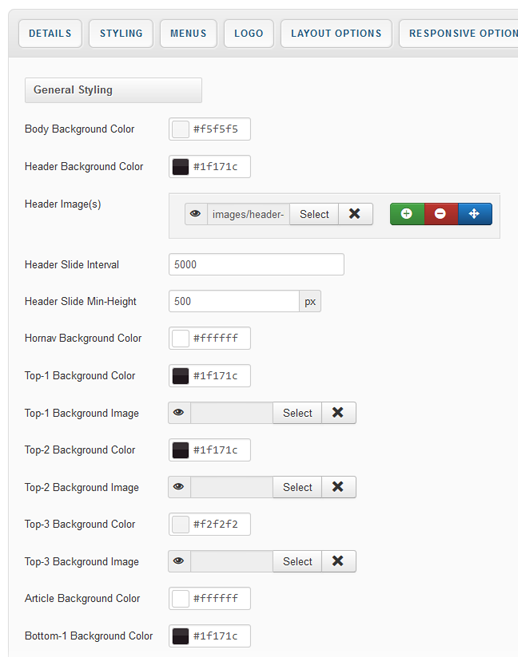Screen dimensions: 518x657
Task: Click the red remove header image button
Action: point(441,214)
